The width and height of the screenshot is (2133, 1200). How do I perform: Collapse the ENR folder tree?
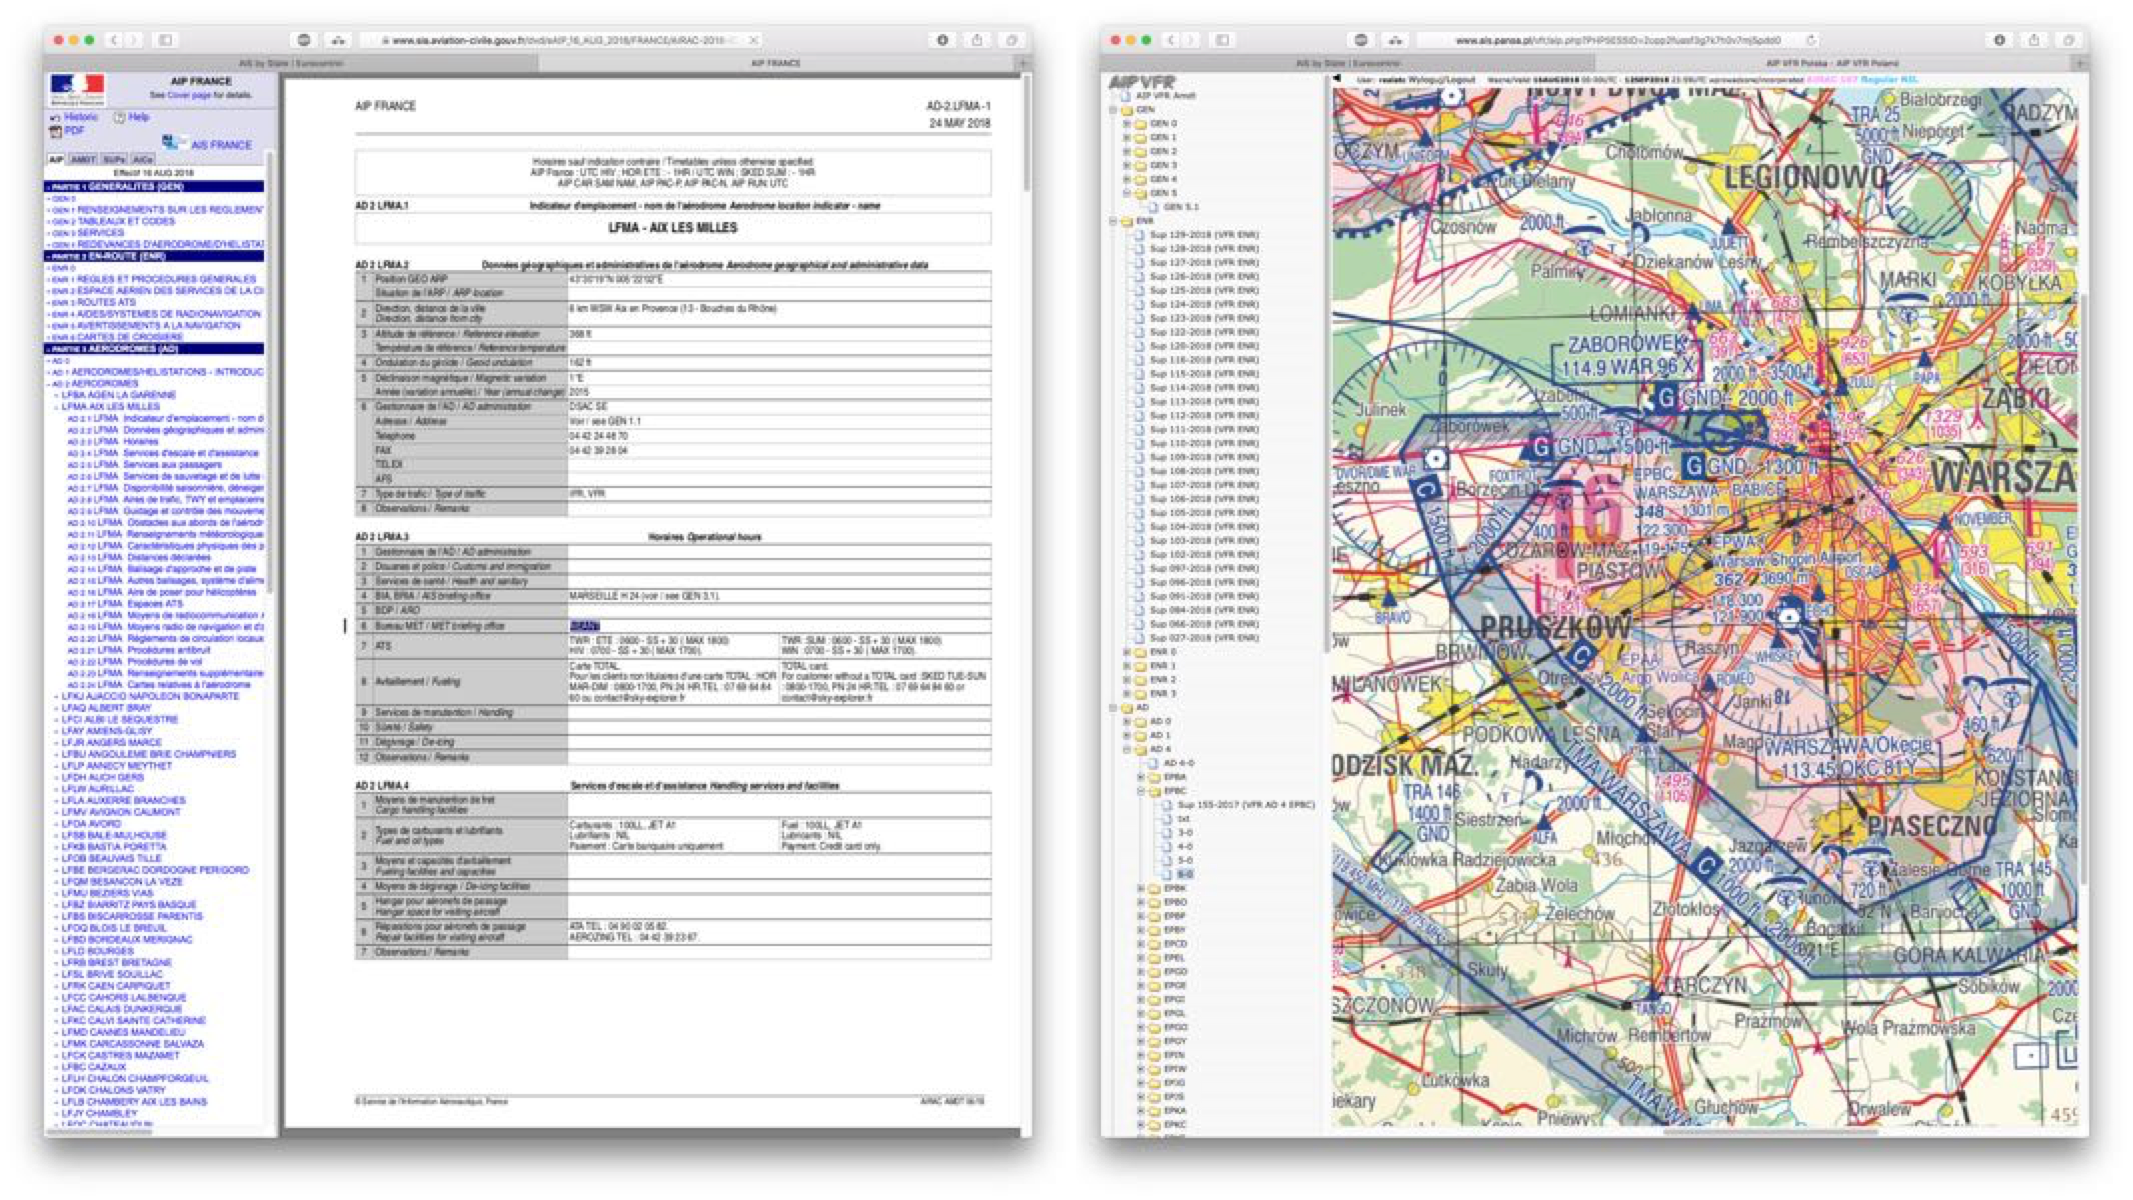point(1114,221)
